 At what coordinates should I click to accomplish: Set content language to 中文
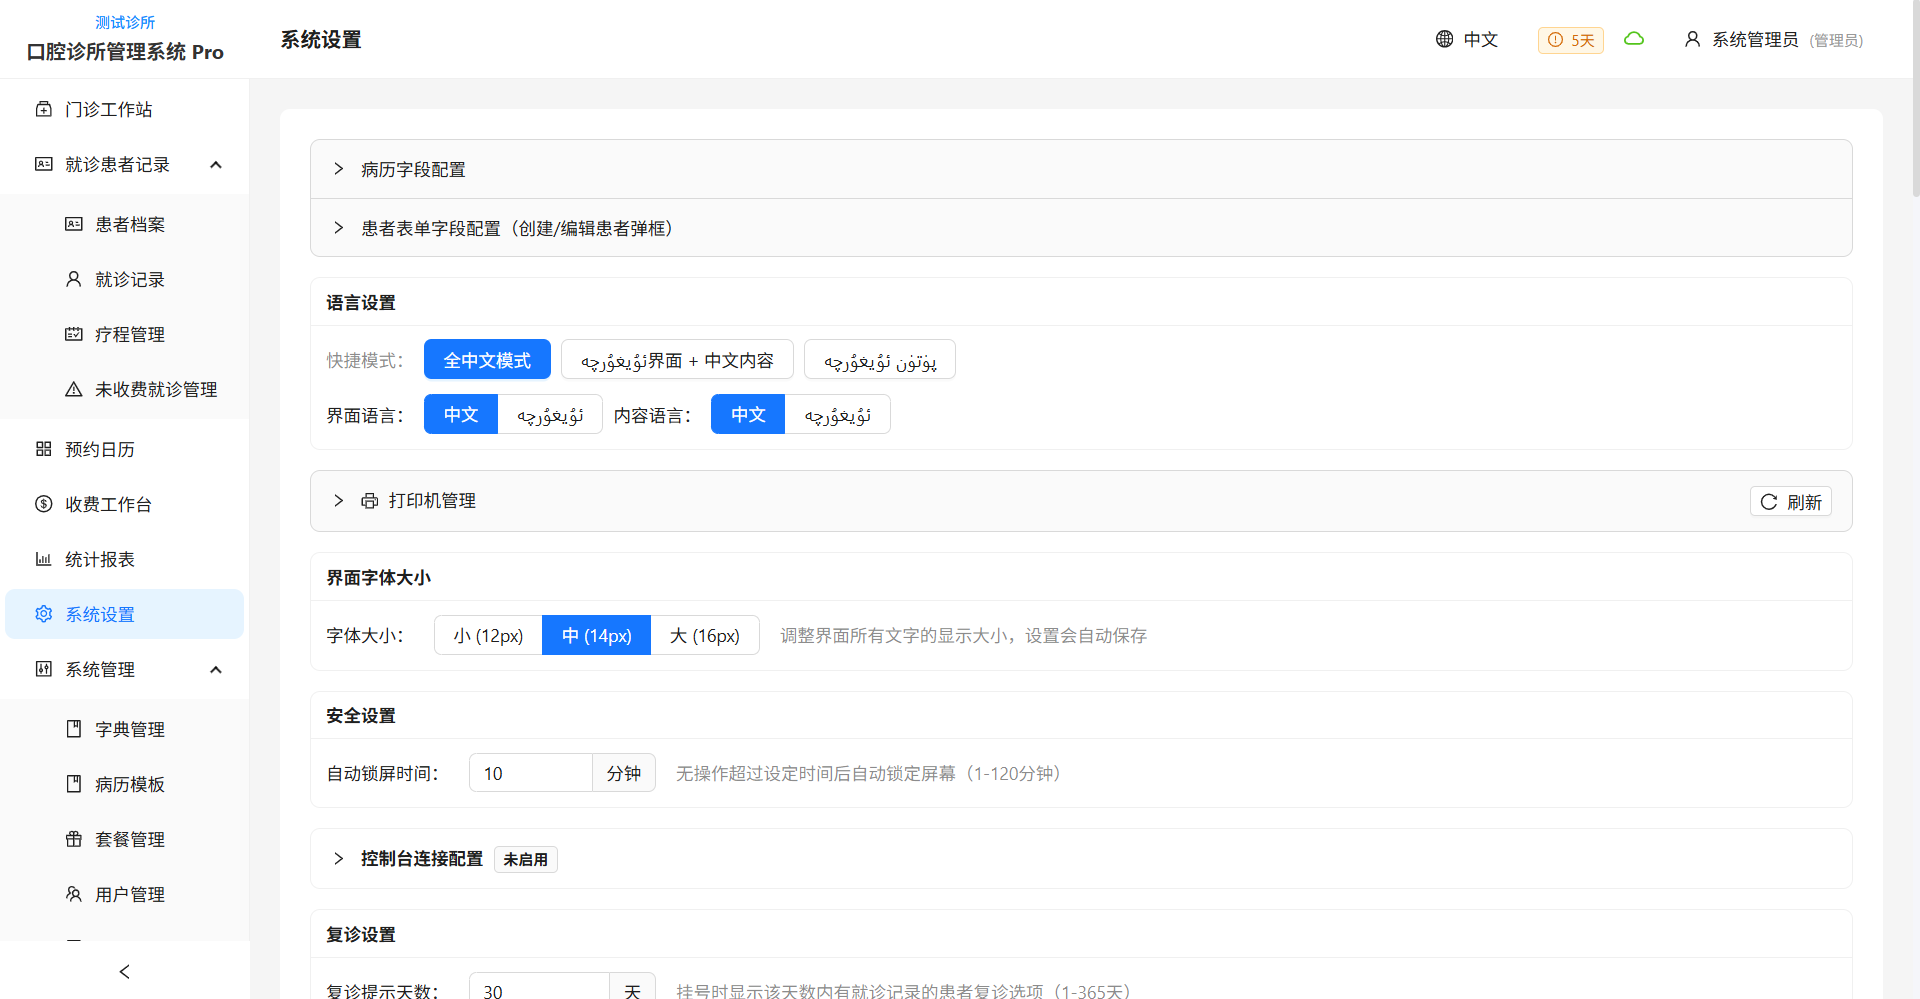[747, 415]
